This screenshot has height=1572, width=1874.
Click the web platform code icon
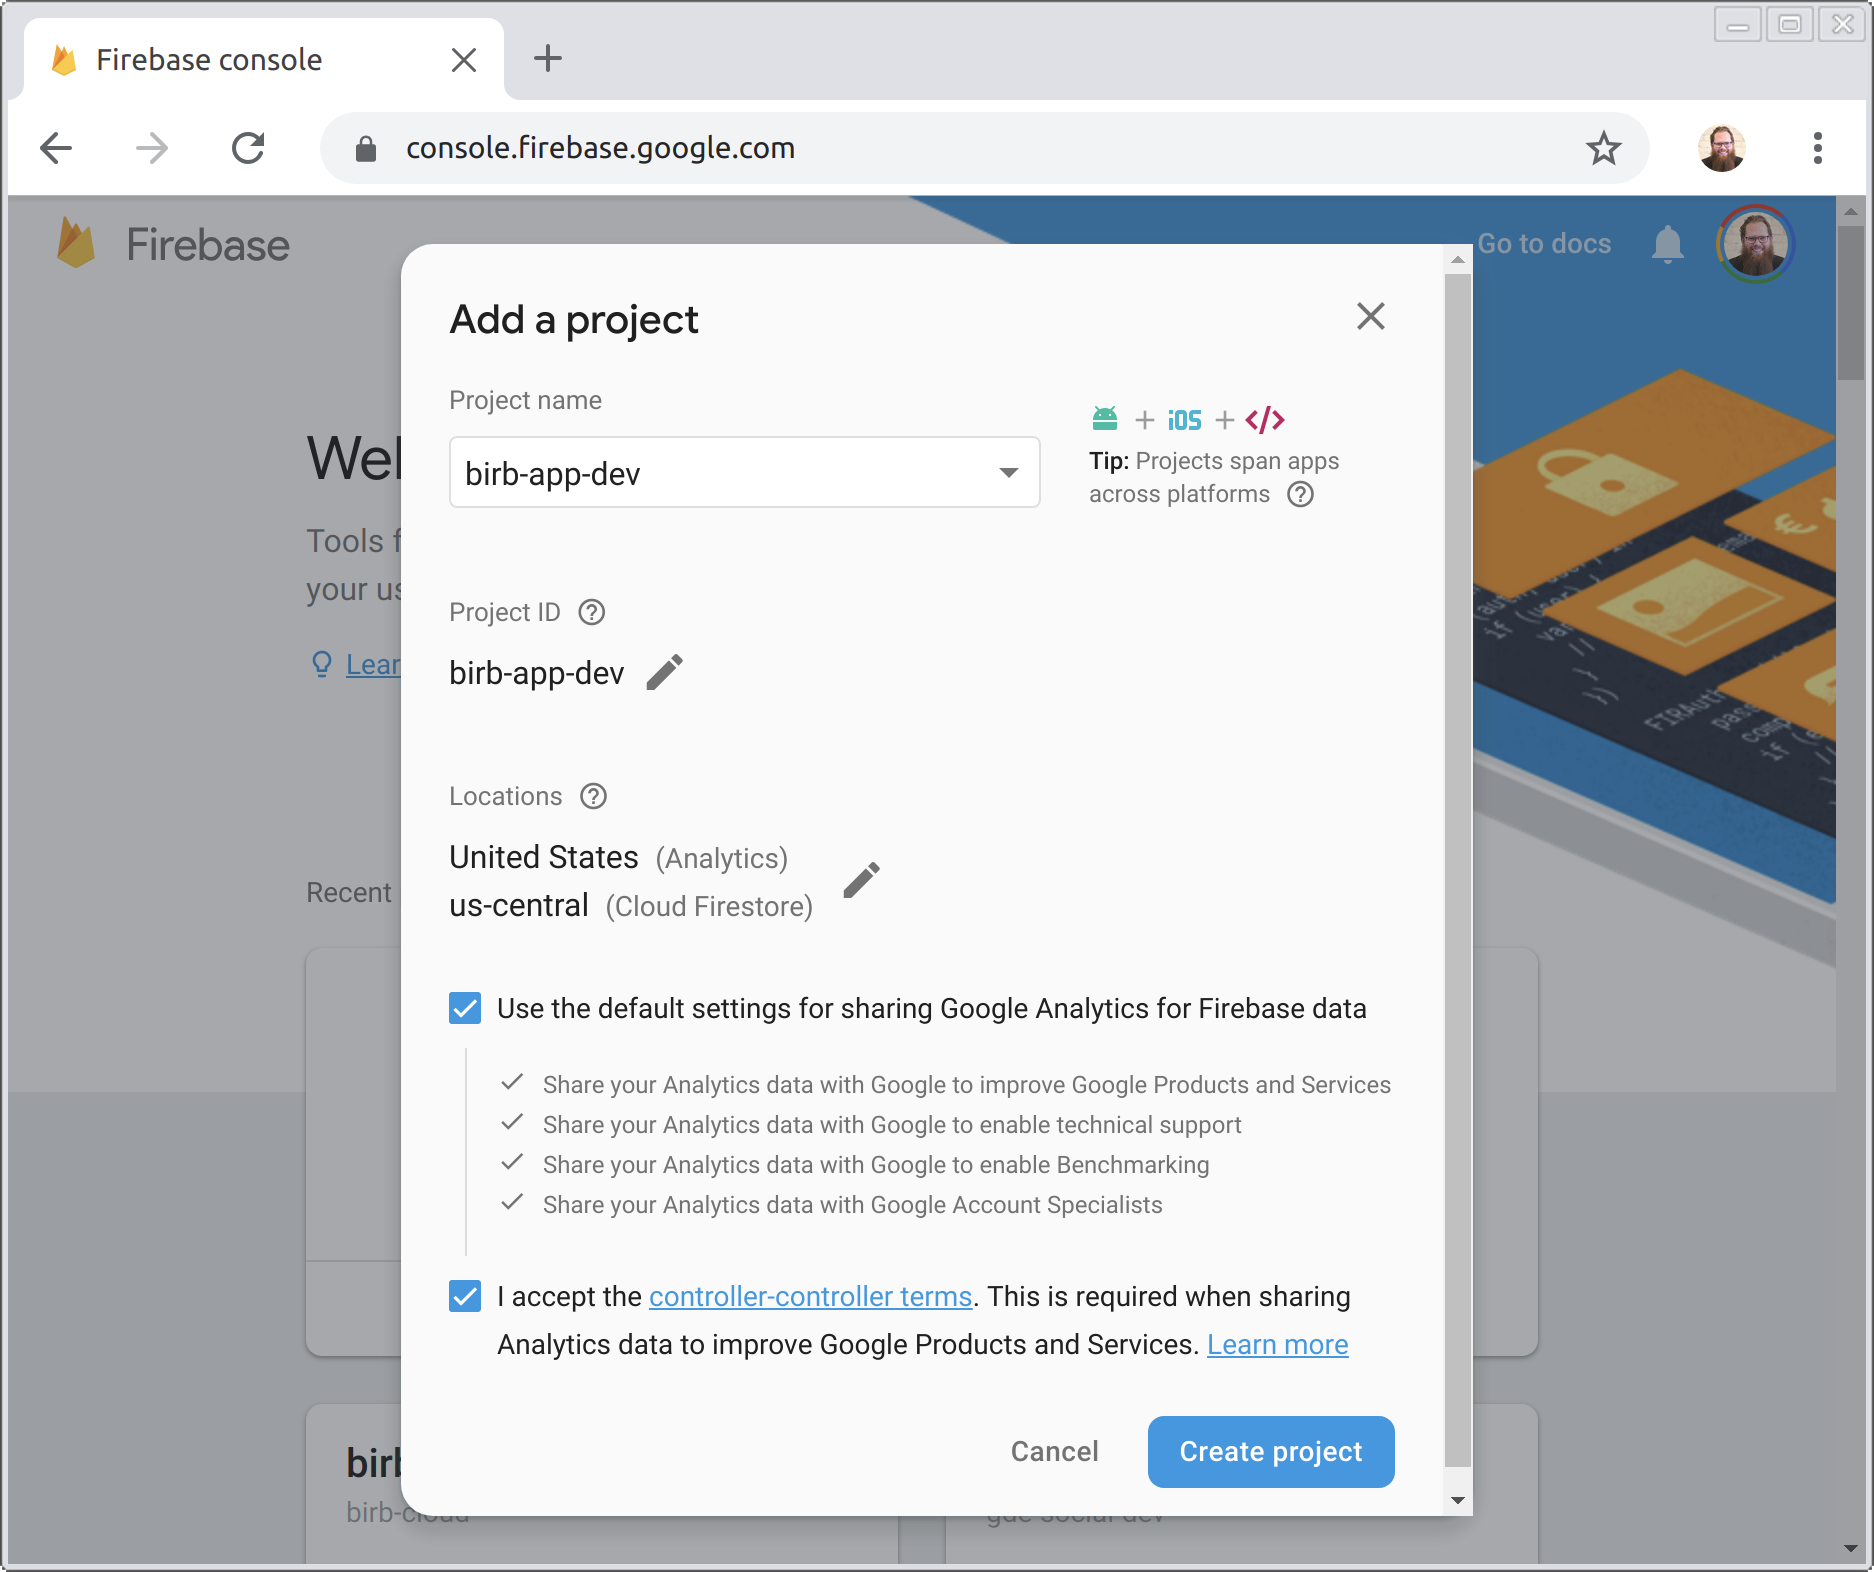click(x=1266, y=419)
